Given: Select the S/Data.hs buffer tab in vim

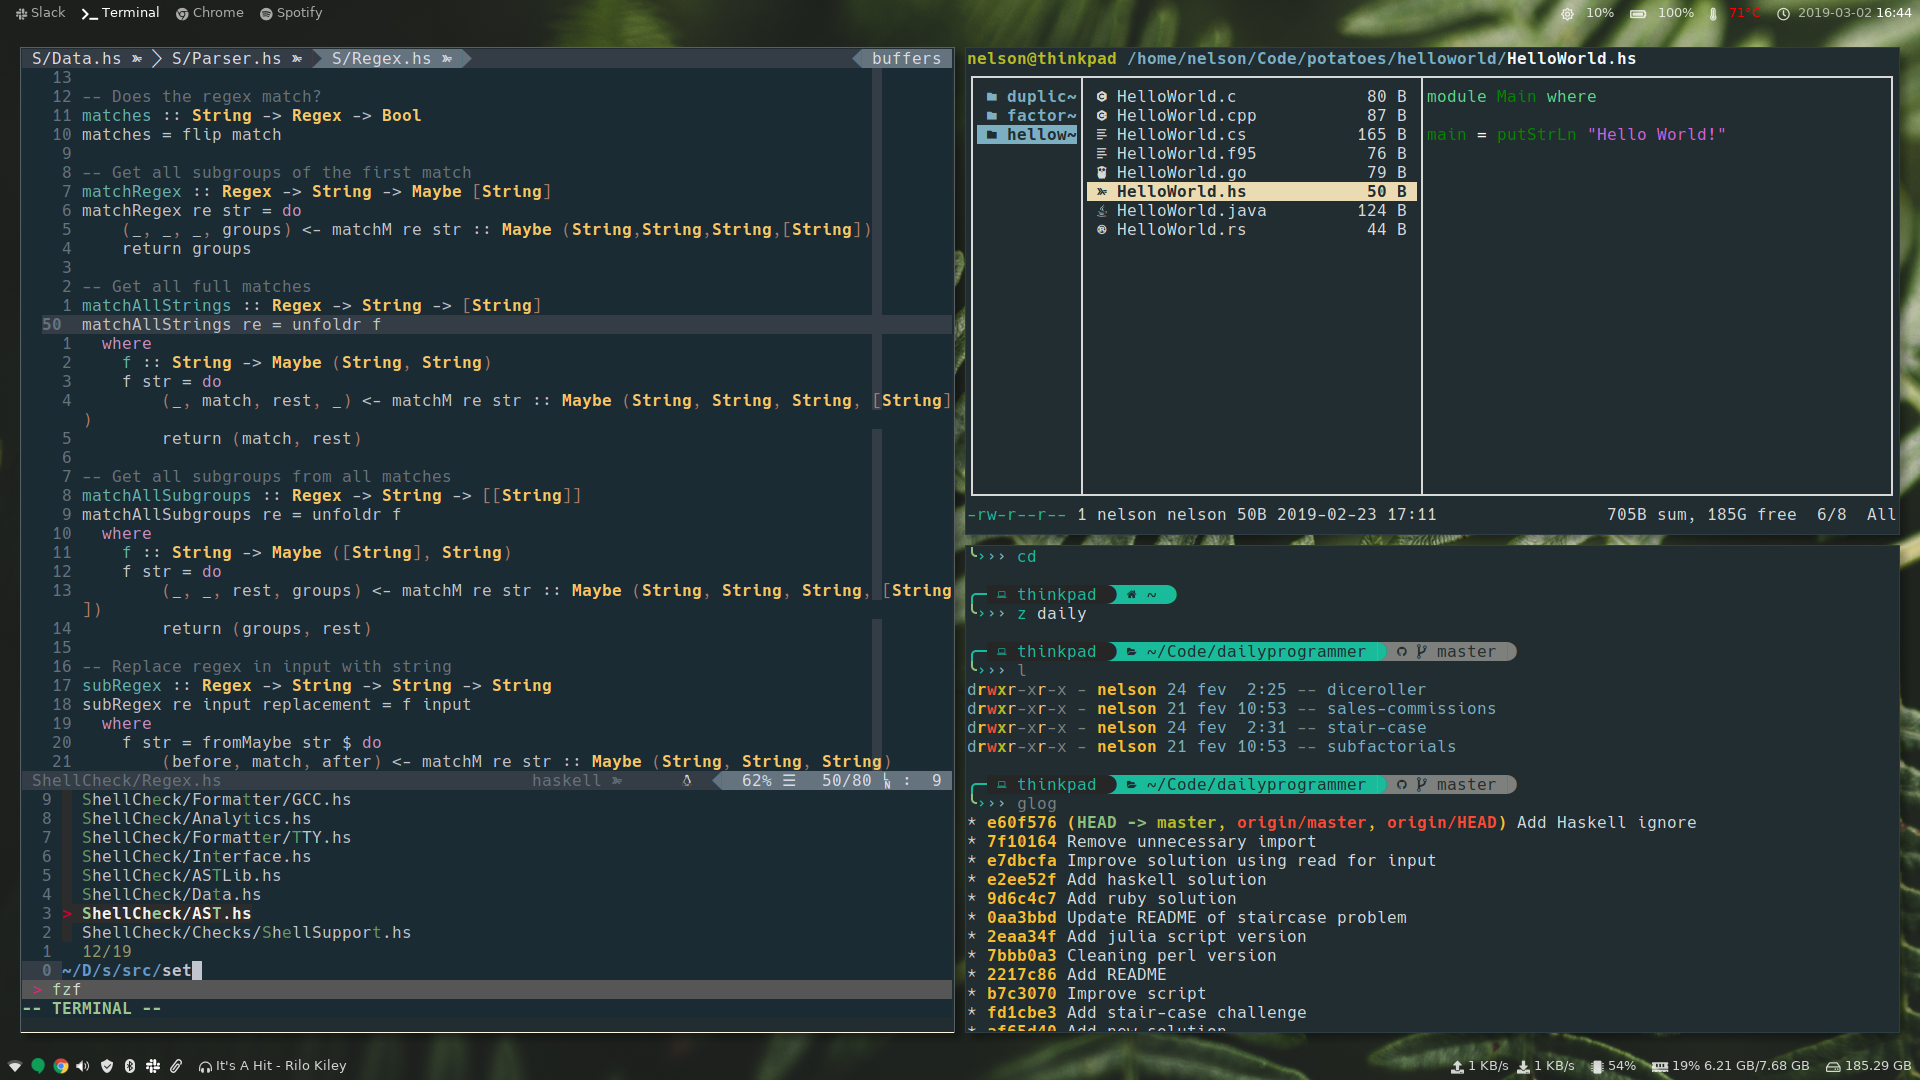Looking at the screenshot, I should (x=86, y=59).
